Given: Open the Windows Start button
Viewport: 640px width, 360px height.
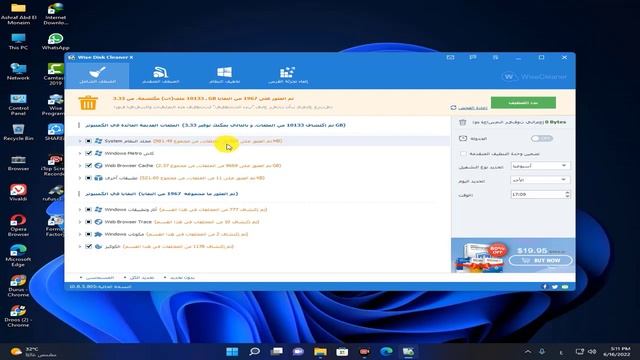Looking at the screenshot, I should tap(232, 351).
